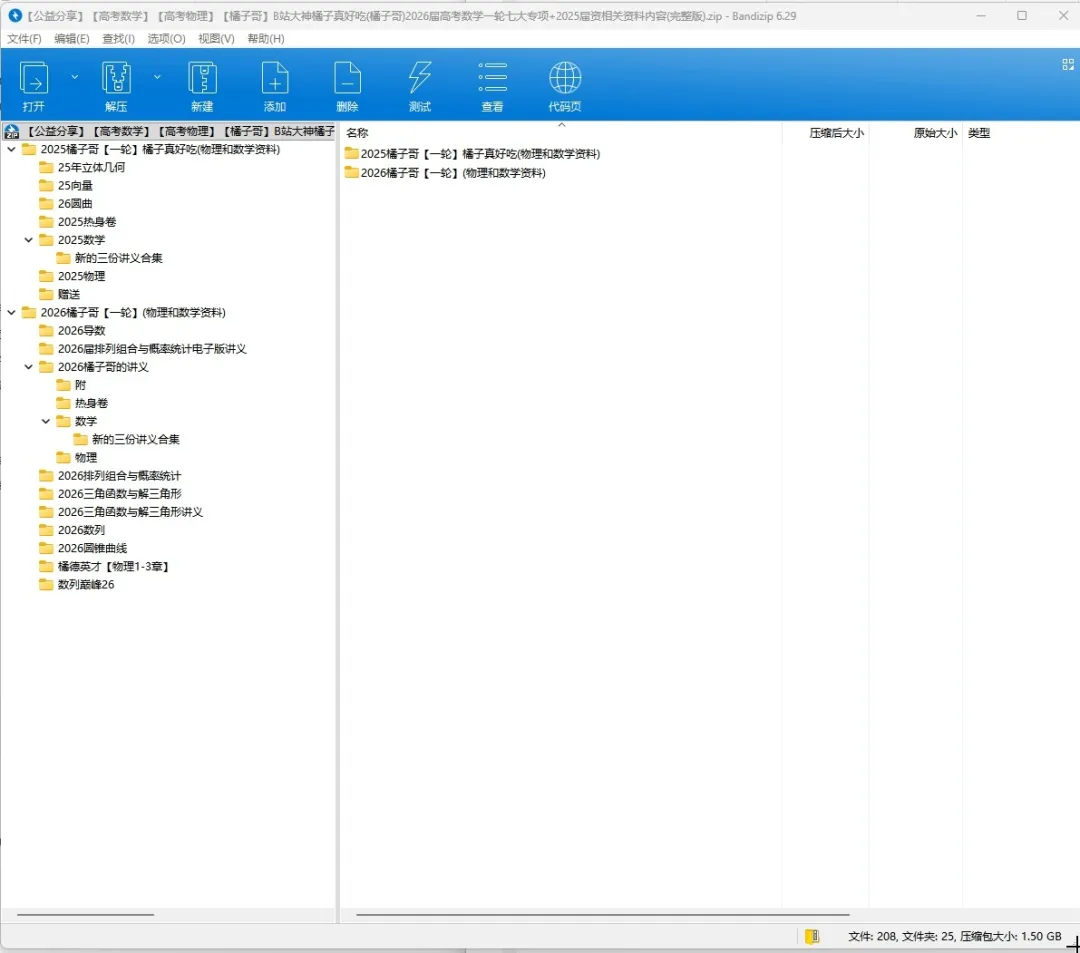
Task: Click the tree panel horizontal scrollbar
Action: 85,914
